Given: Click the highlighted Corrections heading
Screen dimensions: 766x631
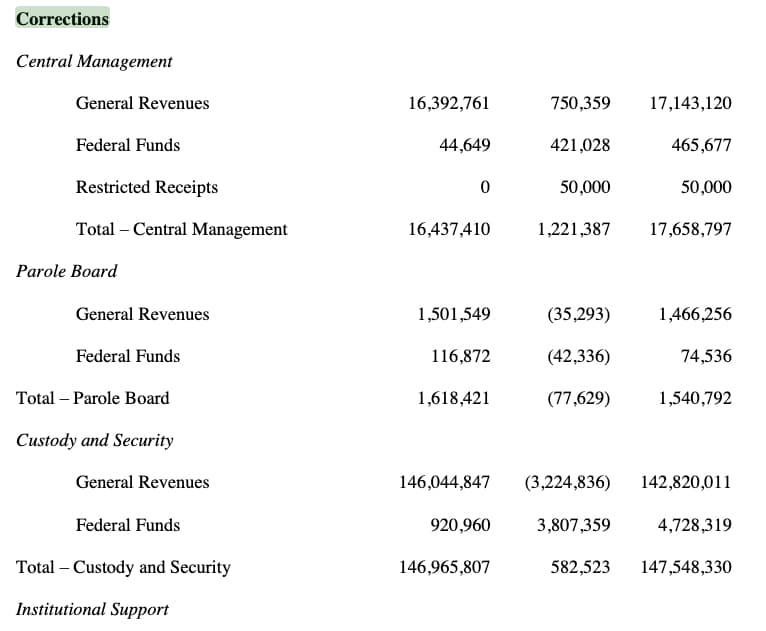Looking at the screenshot, I should tap(62, 19).
